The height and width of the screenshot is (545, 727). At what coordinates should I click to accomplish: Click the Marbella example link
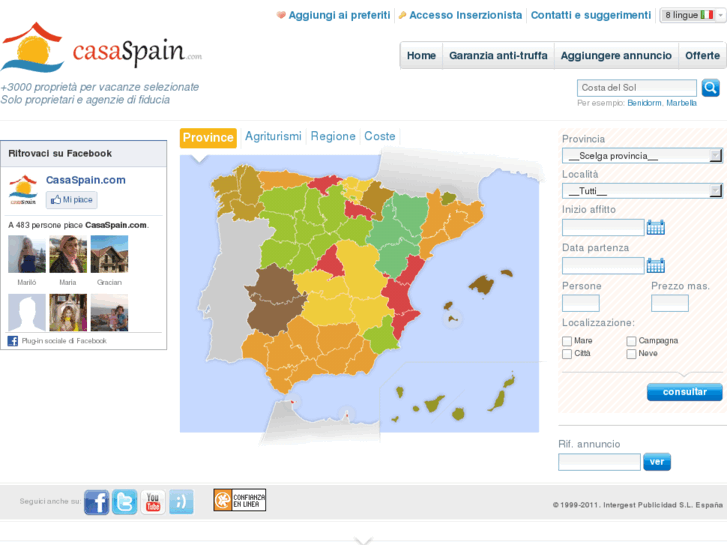[681, 103]
